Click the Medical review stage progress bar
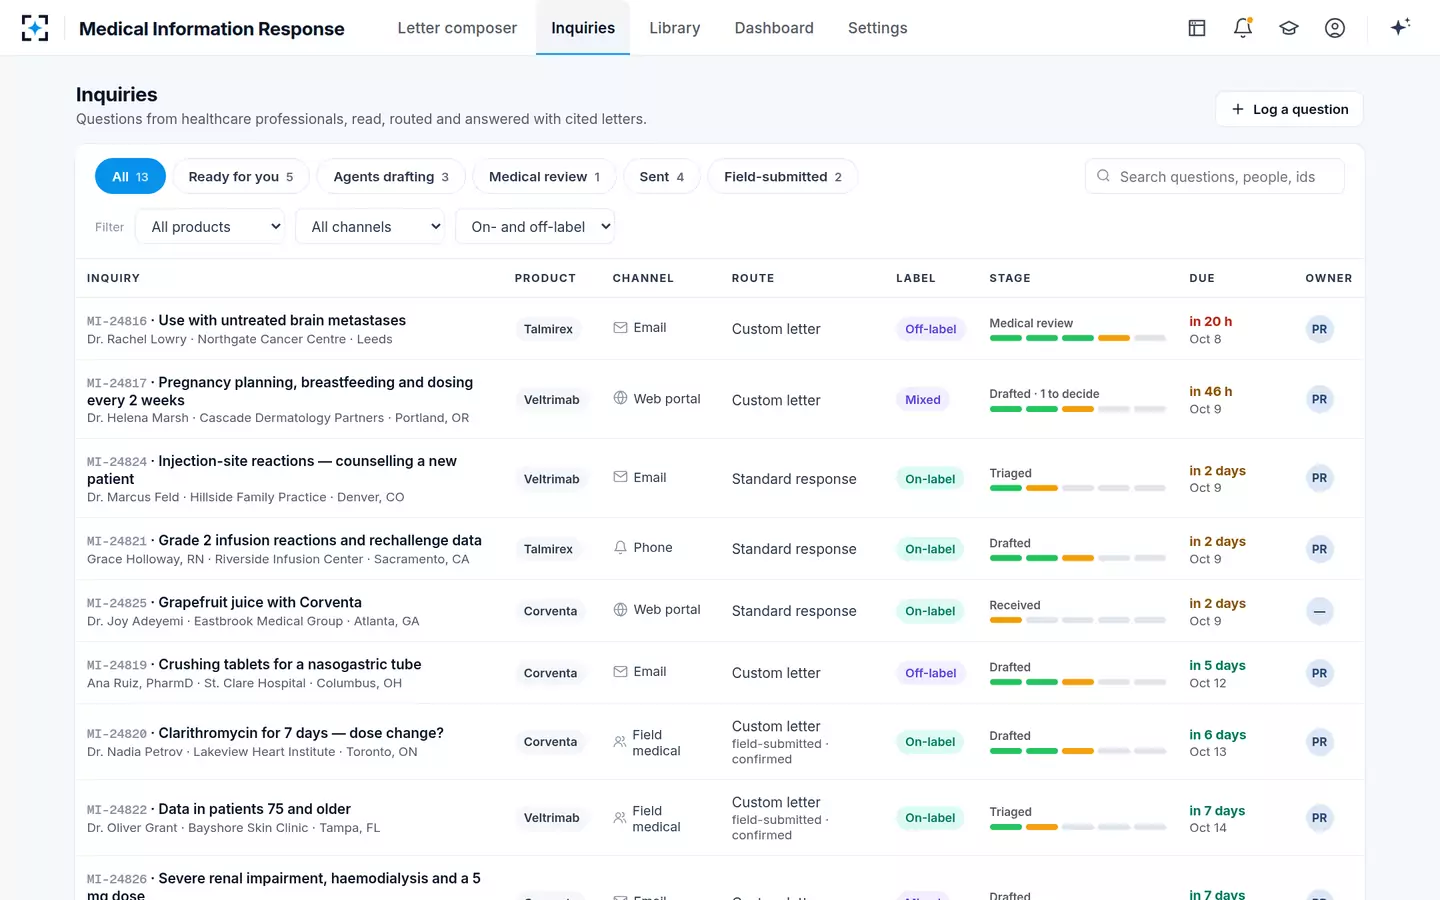The height and width of the screenshot is (900, 1440). click(1078, 338)
